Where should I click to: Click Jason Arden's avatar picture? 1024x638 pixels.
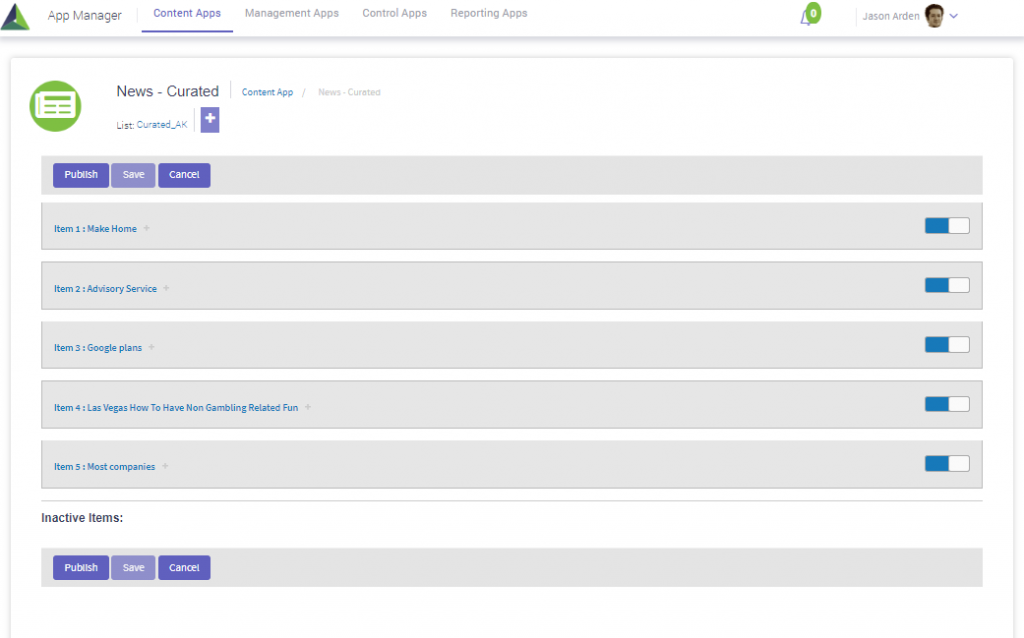point(934,16)
